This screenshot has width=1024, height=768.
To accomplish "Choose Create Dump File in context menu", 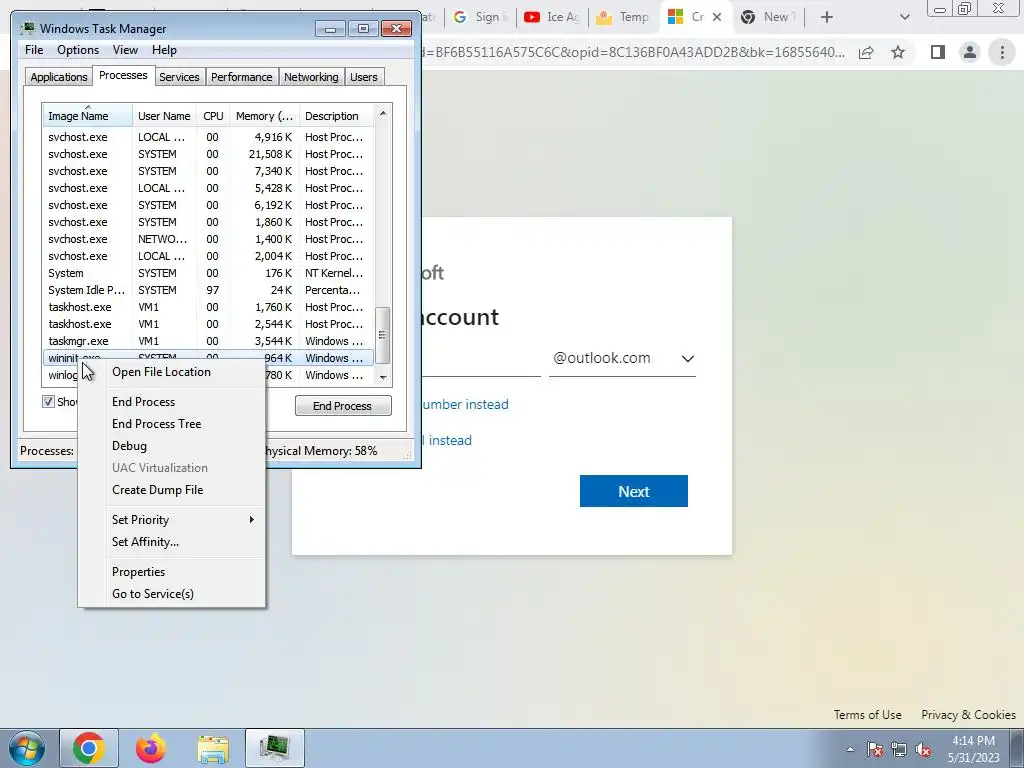I will pos(157,490).
